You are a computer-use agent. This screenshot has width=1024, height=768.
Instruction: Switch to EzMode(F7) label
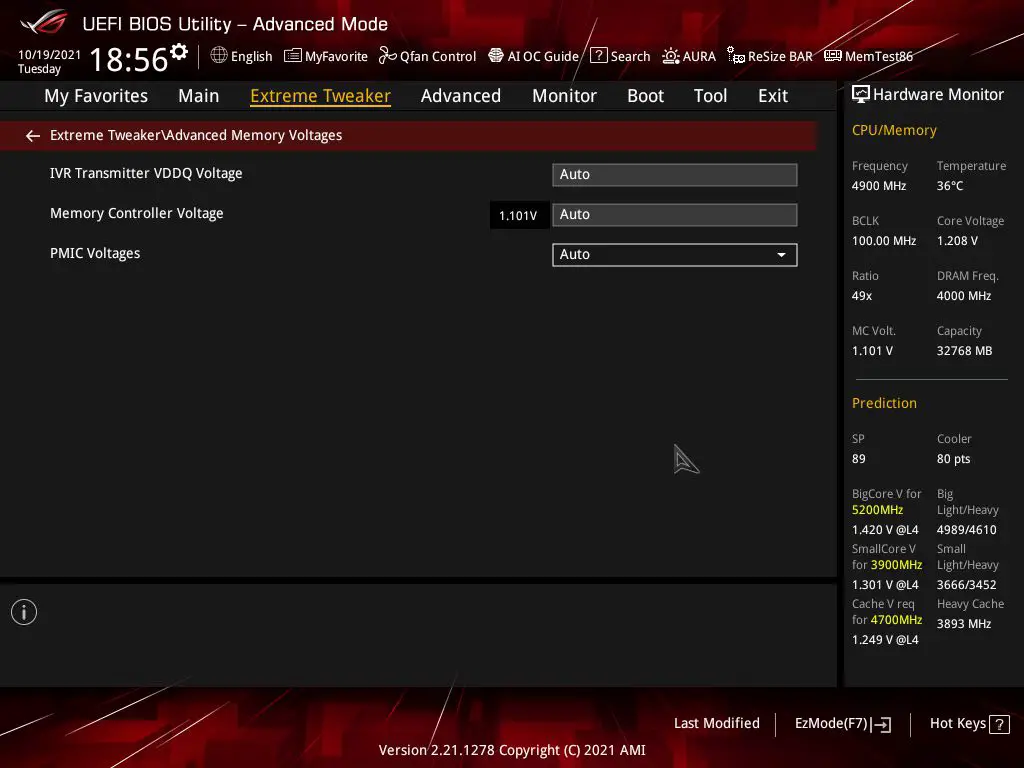831,723
